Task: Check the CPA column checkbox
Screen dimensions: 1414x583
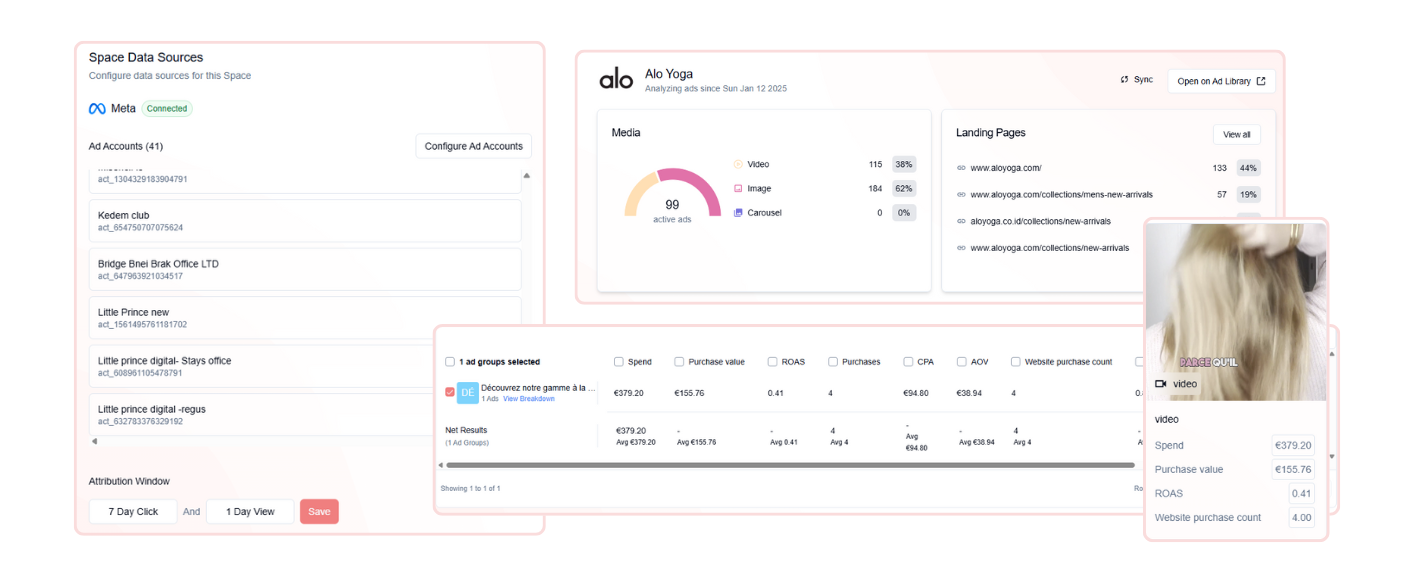Action: click(908, 362)
